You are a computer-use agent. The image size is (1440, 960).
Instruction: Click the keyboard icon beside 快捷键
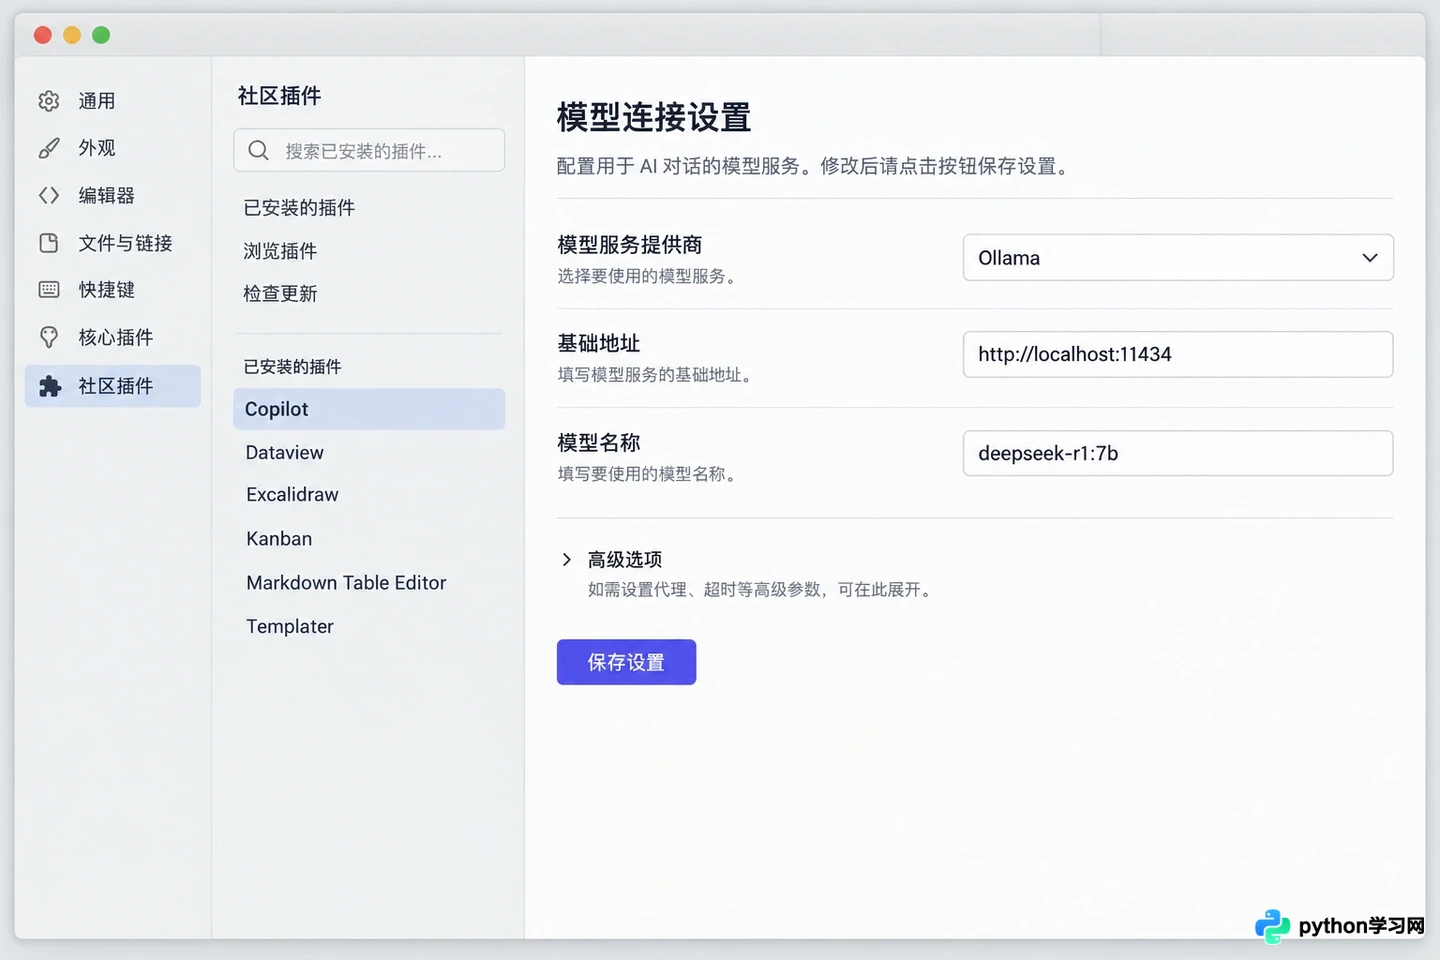[49, 290]
